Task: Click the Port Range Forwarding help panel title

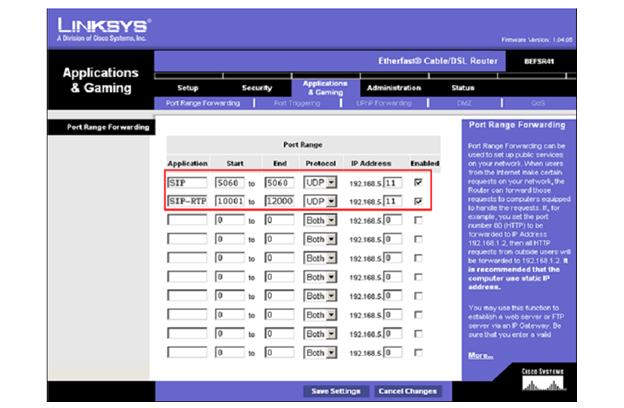Action: [517, 125]
